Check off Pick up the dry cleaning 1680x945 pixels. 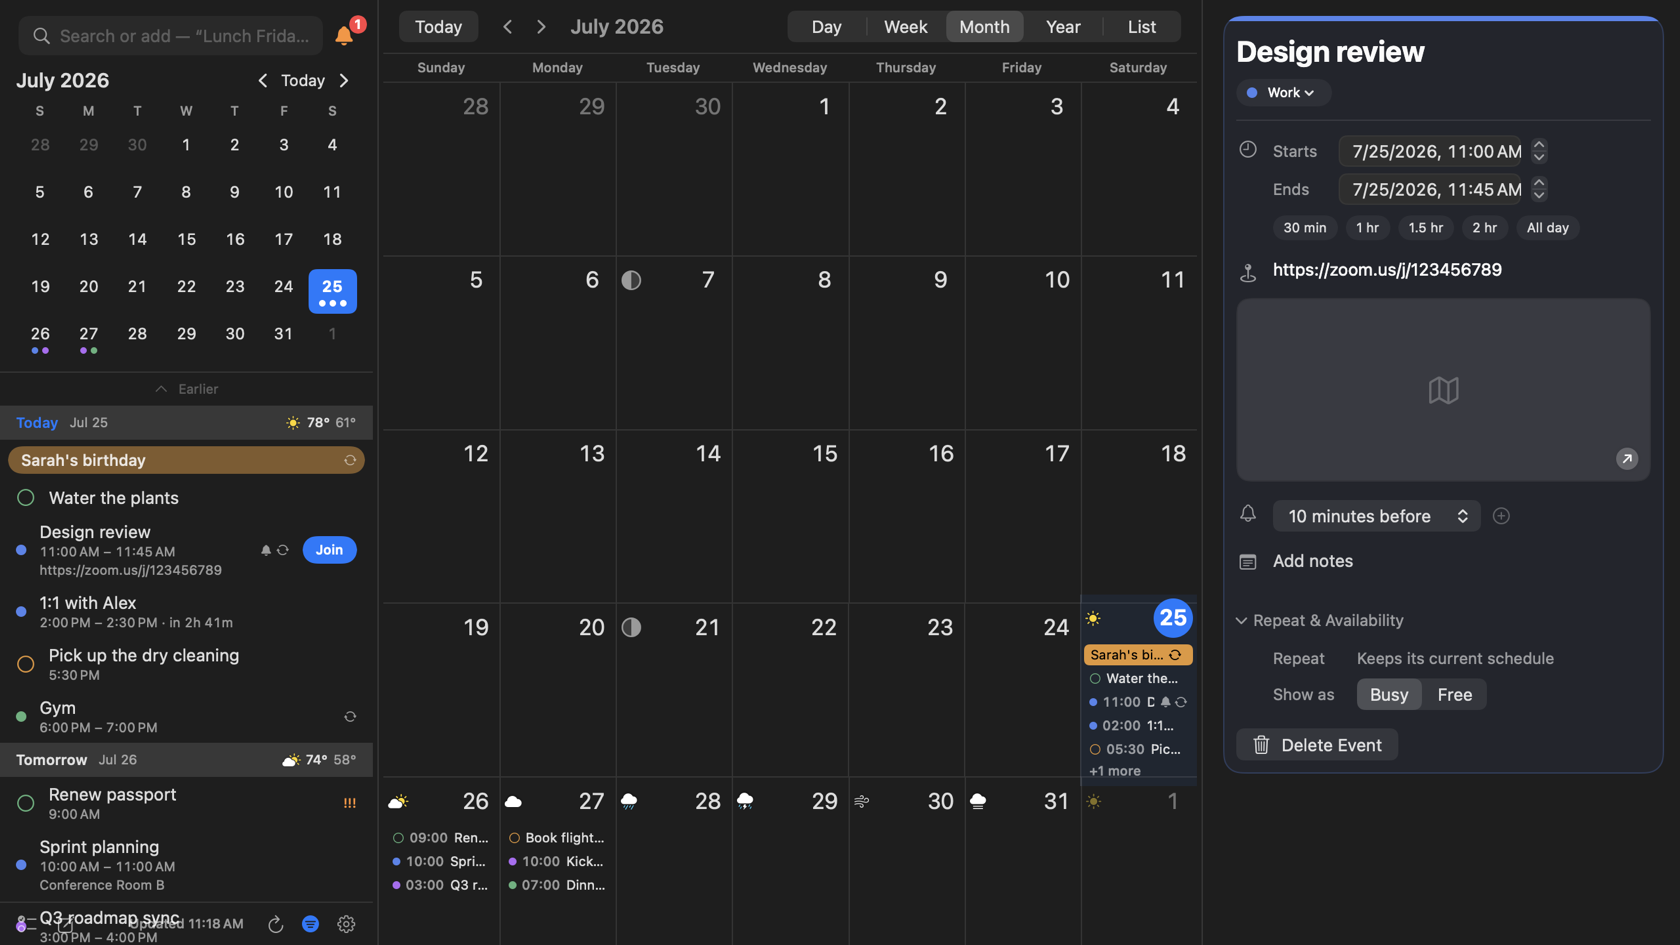point(26,664)
